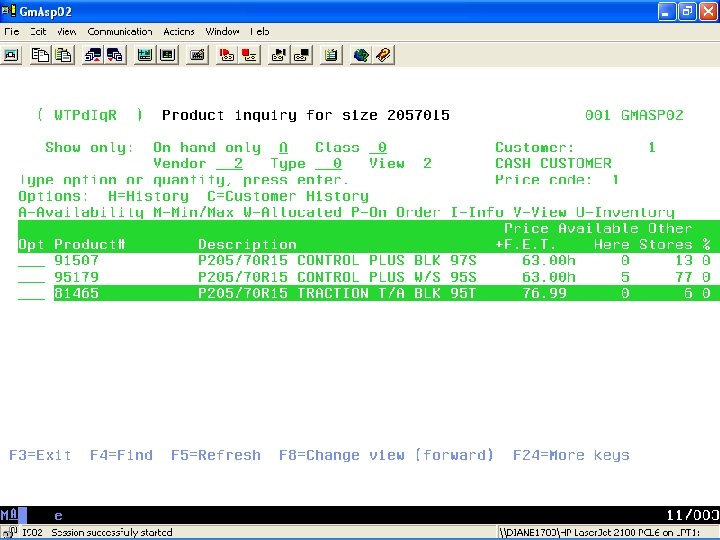Click the Paste clipboard toolbar icon

pyautogui.click(x=63, y=55)
